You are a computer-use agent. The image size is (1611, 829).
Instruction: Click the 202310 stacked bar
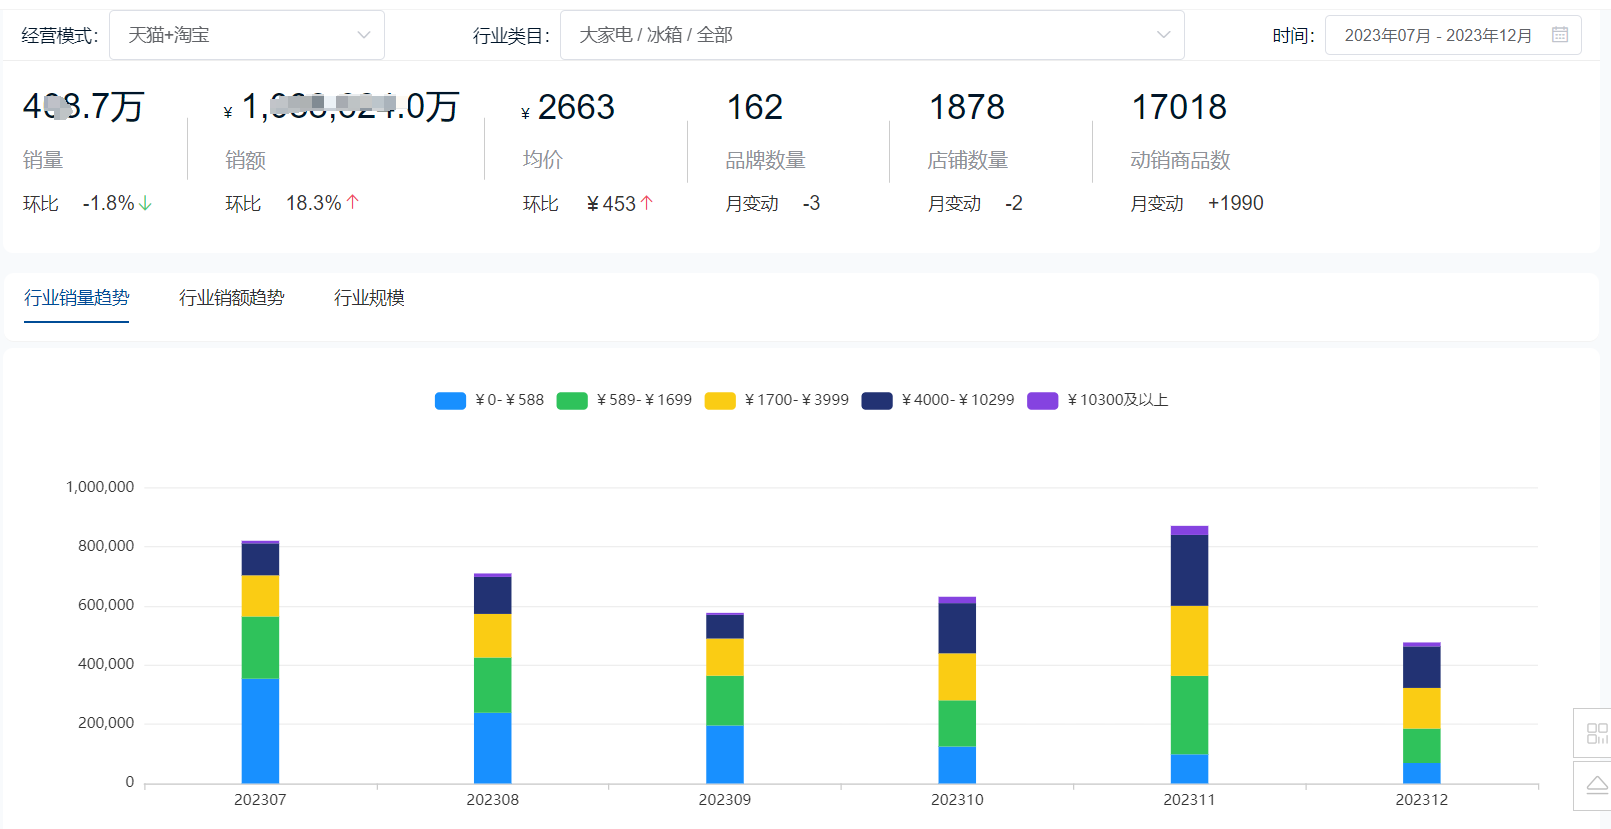(957, 690)
